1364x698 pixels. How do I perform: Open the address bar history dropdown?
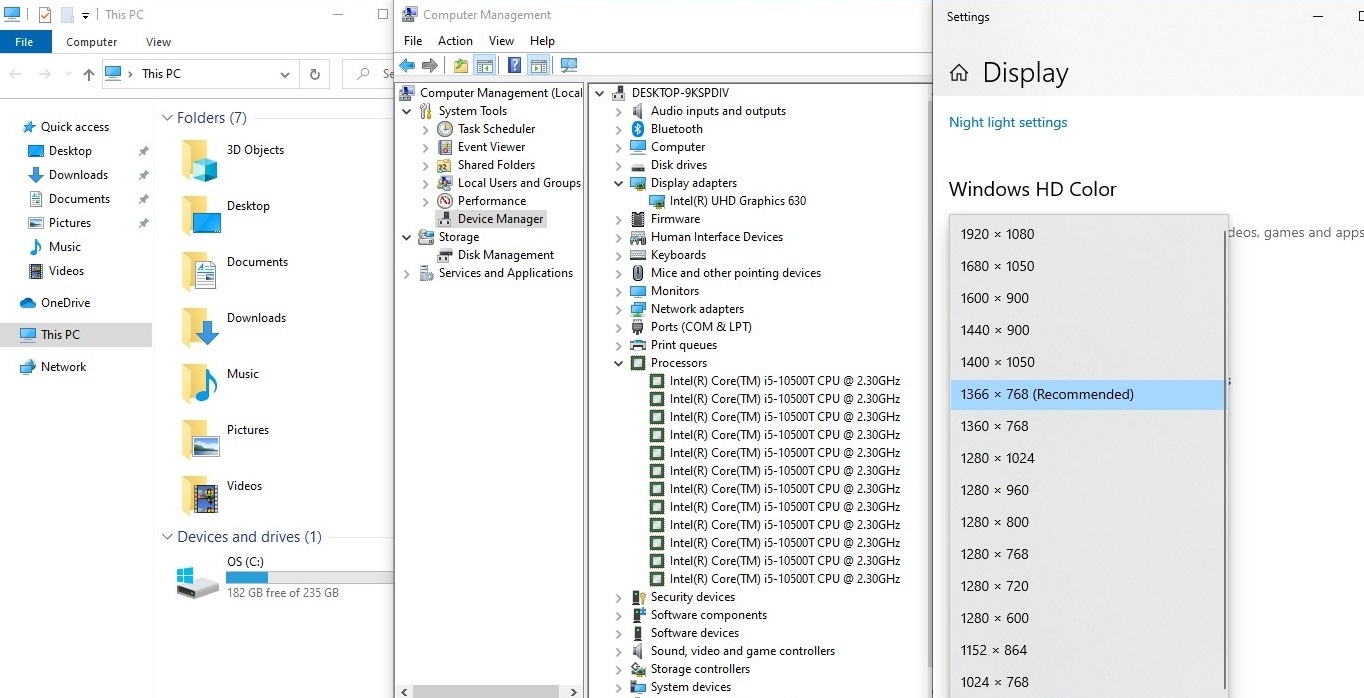(x=285, y=74)
